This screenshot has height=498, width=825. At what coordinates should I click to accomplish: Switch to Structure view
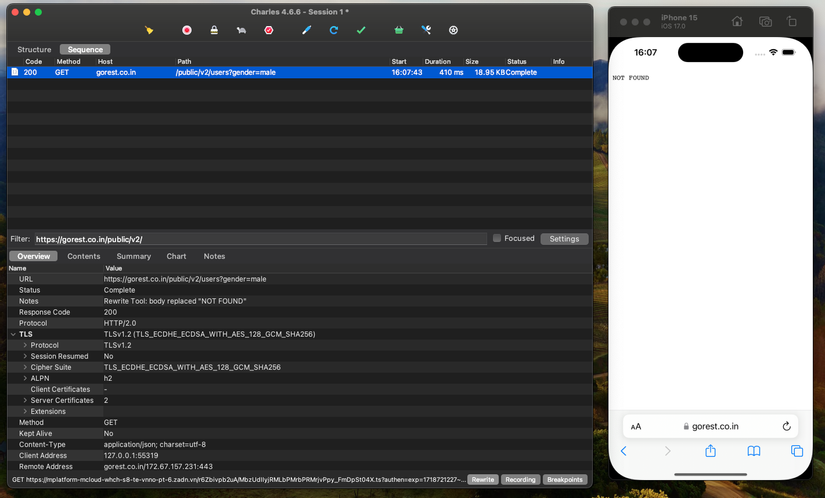(x=34, y=49)
